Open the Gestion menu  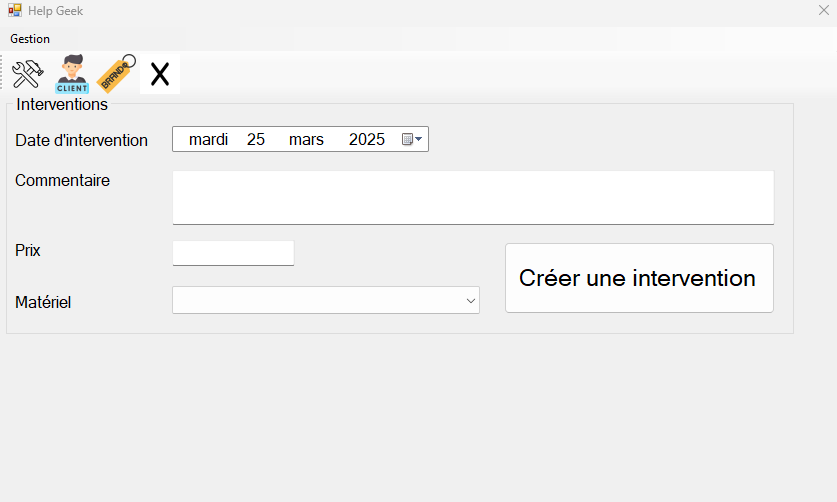click(30, 39)
